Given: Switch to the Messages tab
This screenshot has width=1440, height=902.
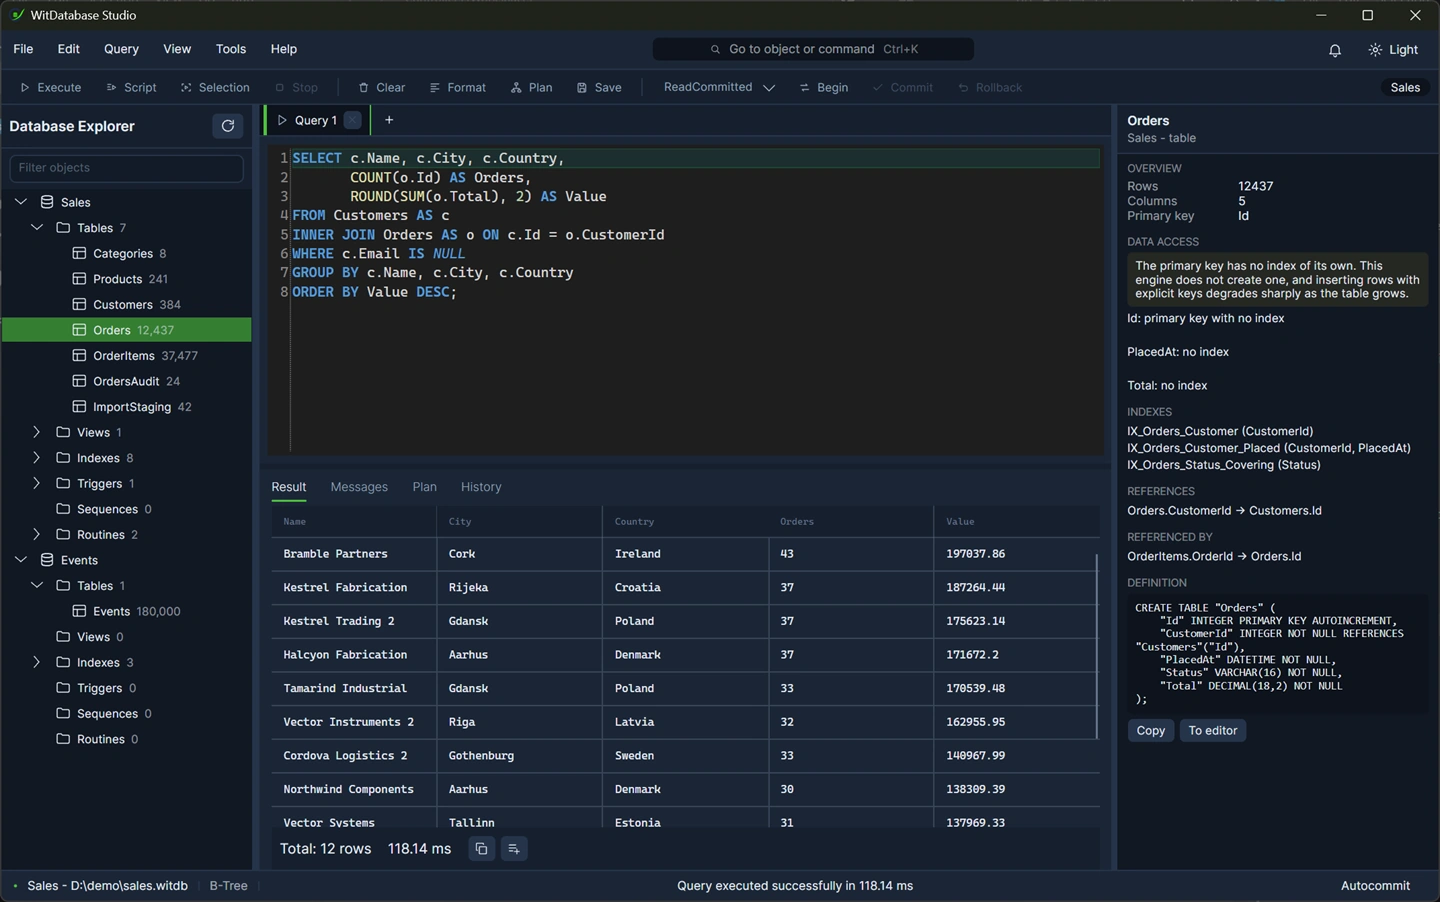Looking at the screenshot, I should pos(359,487).
